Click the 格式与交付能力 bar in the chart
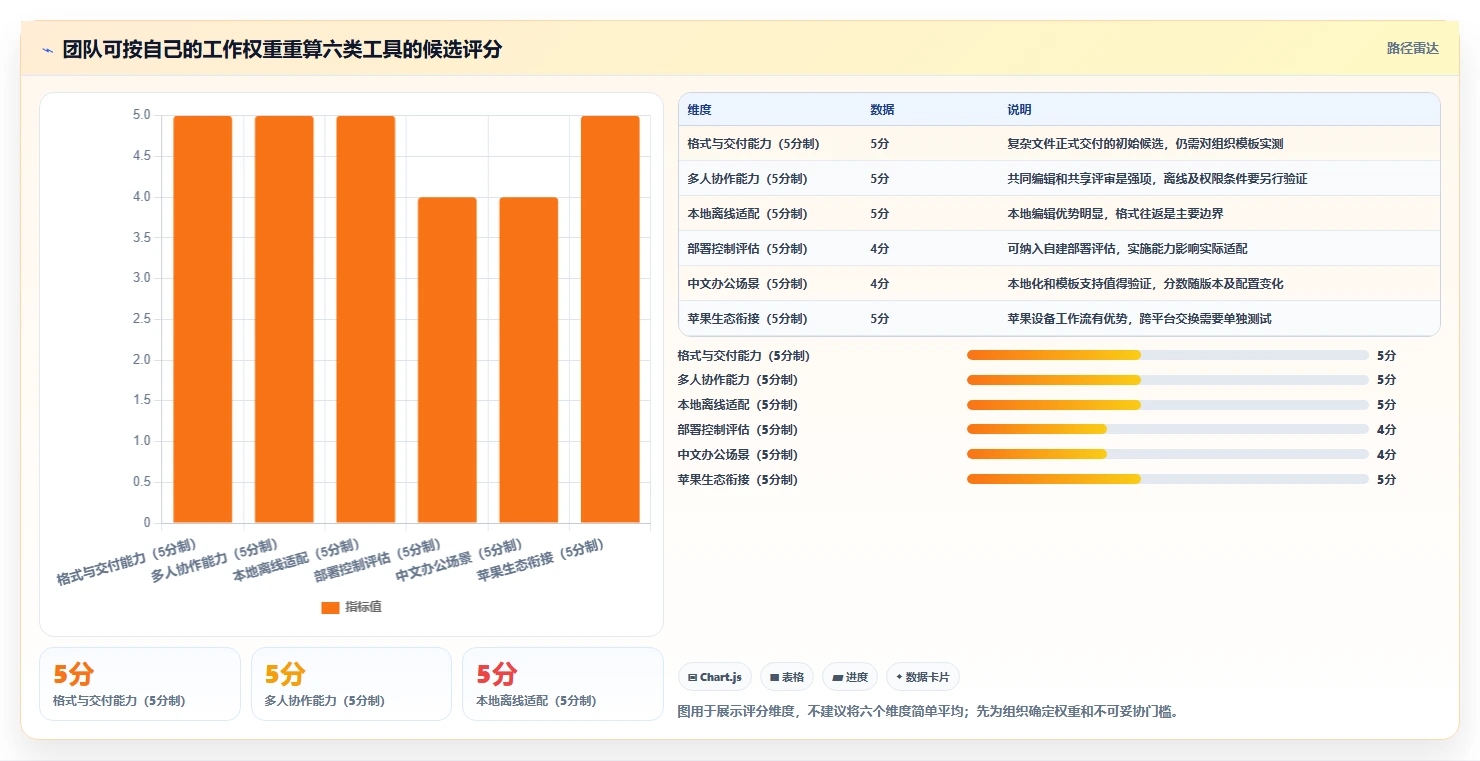 pyautogui.click(x=203, y=319)
